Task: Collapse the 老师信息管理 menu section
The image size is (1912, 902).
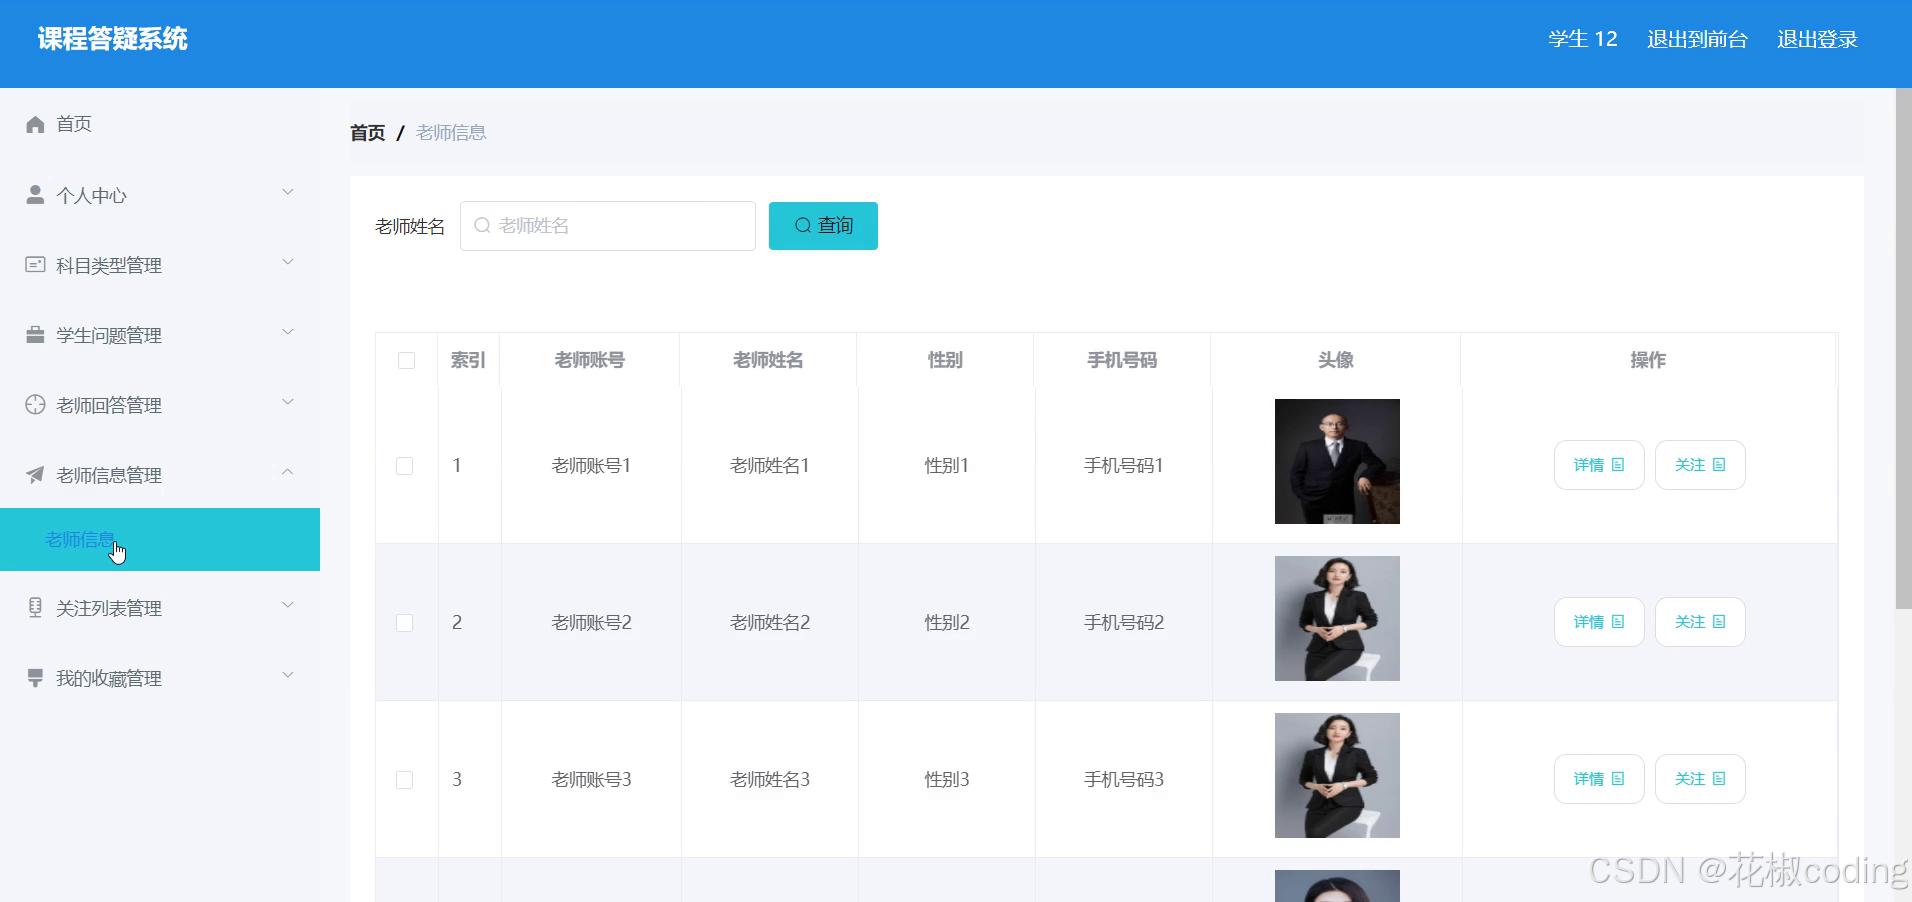Action: (288, 472)
